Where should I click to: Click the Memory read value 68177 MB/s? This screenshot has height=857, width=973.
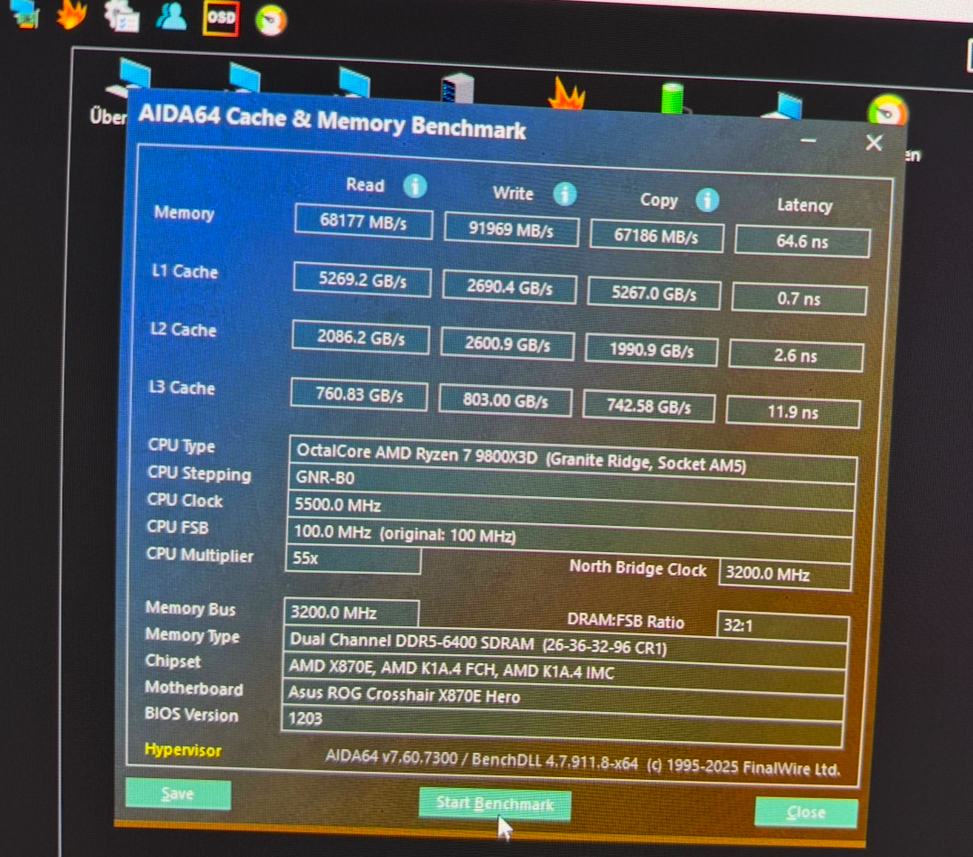(x=364, y=222)
